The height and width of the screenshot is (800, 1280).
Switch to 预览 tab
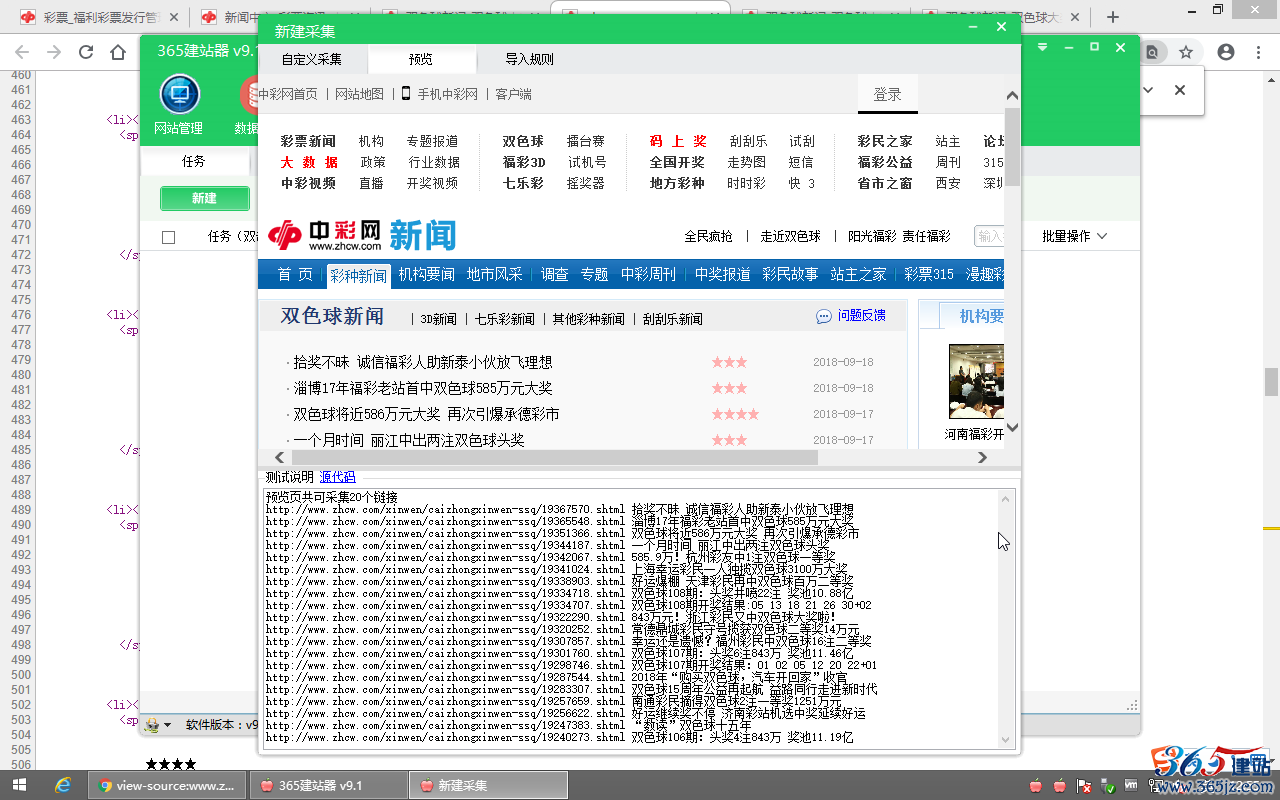(421, 59)
